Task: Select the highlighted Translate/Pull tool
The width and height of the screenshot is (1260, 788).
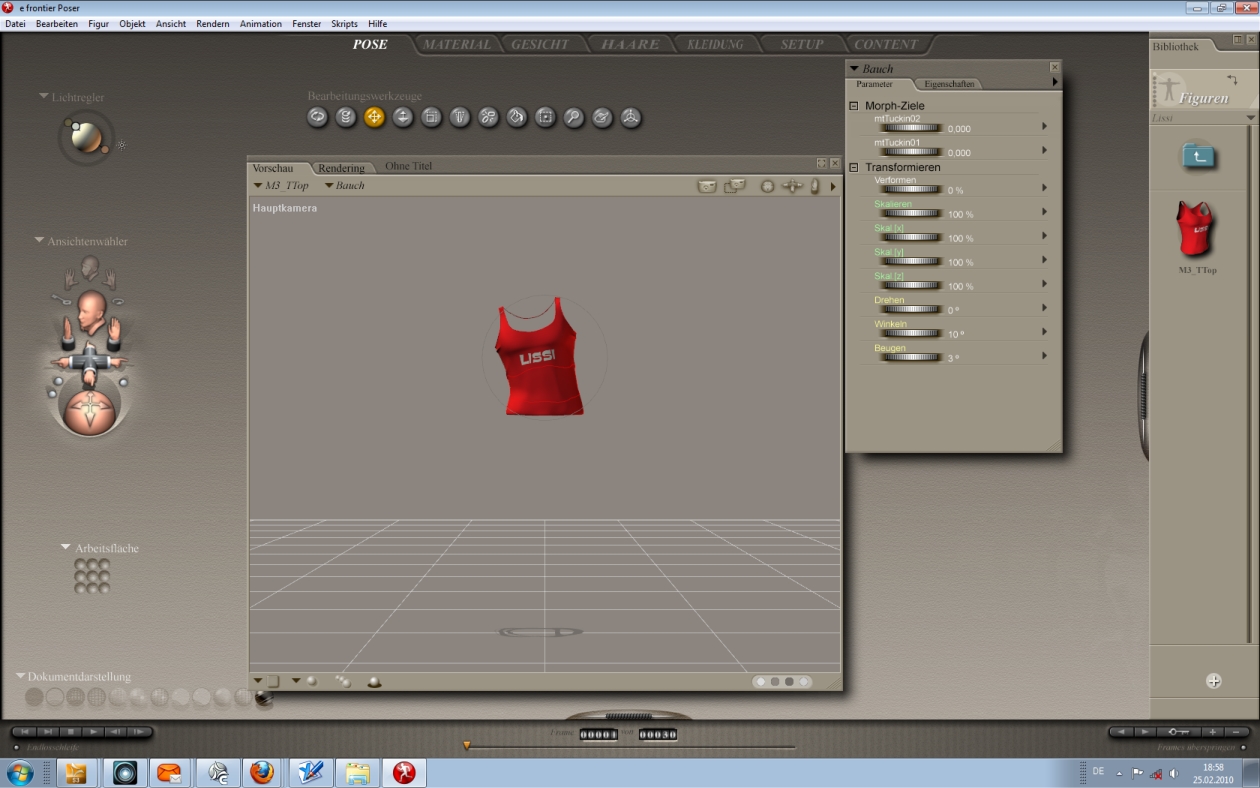Action: (x=374, y=117)
